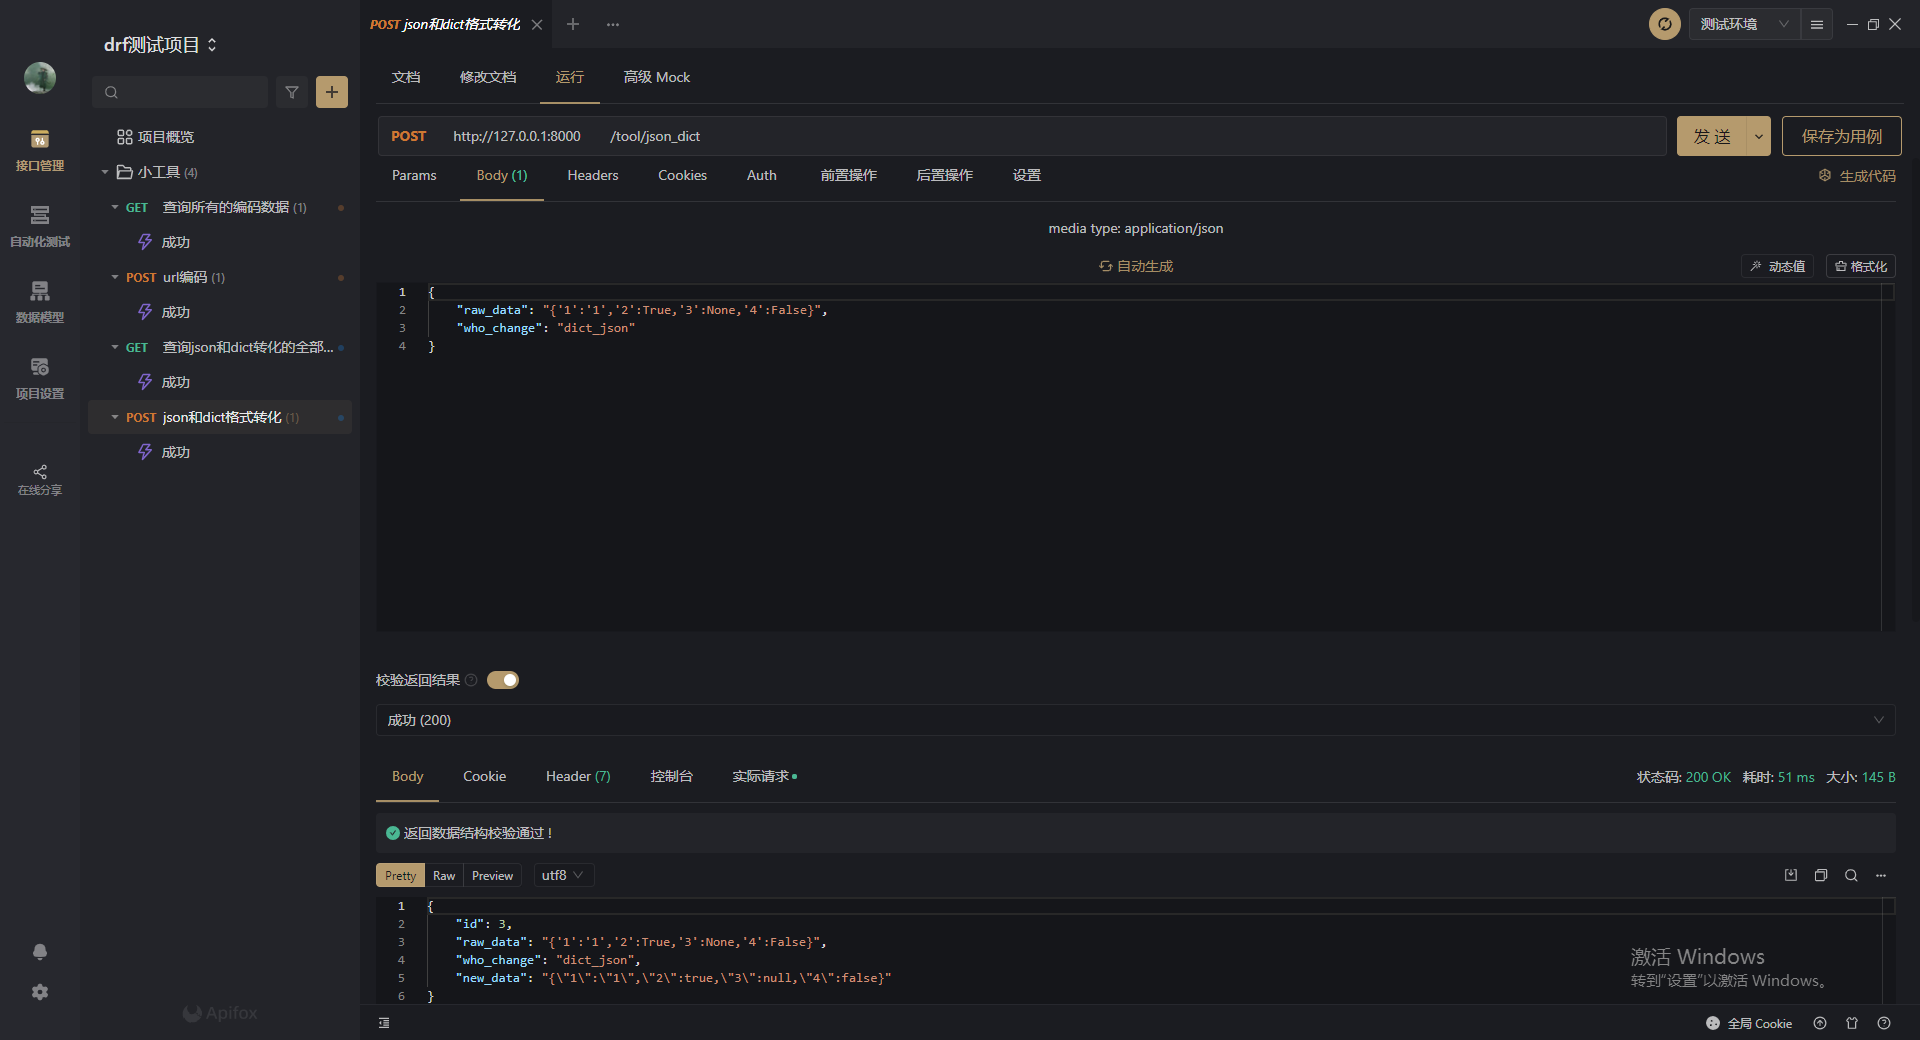Open the notification bell icon
This screenshot has height=1040, width=1920.
click(40, 952)
